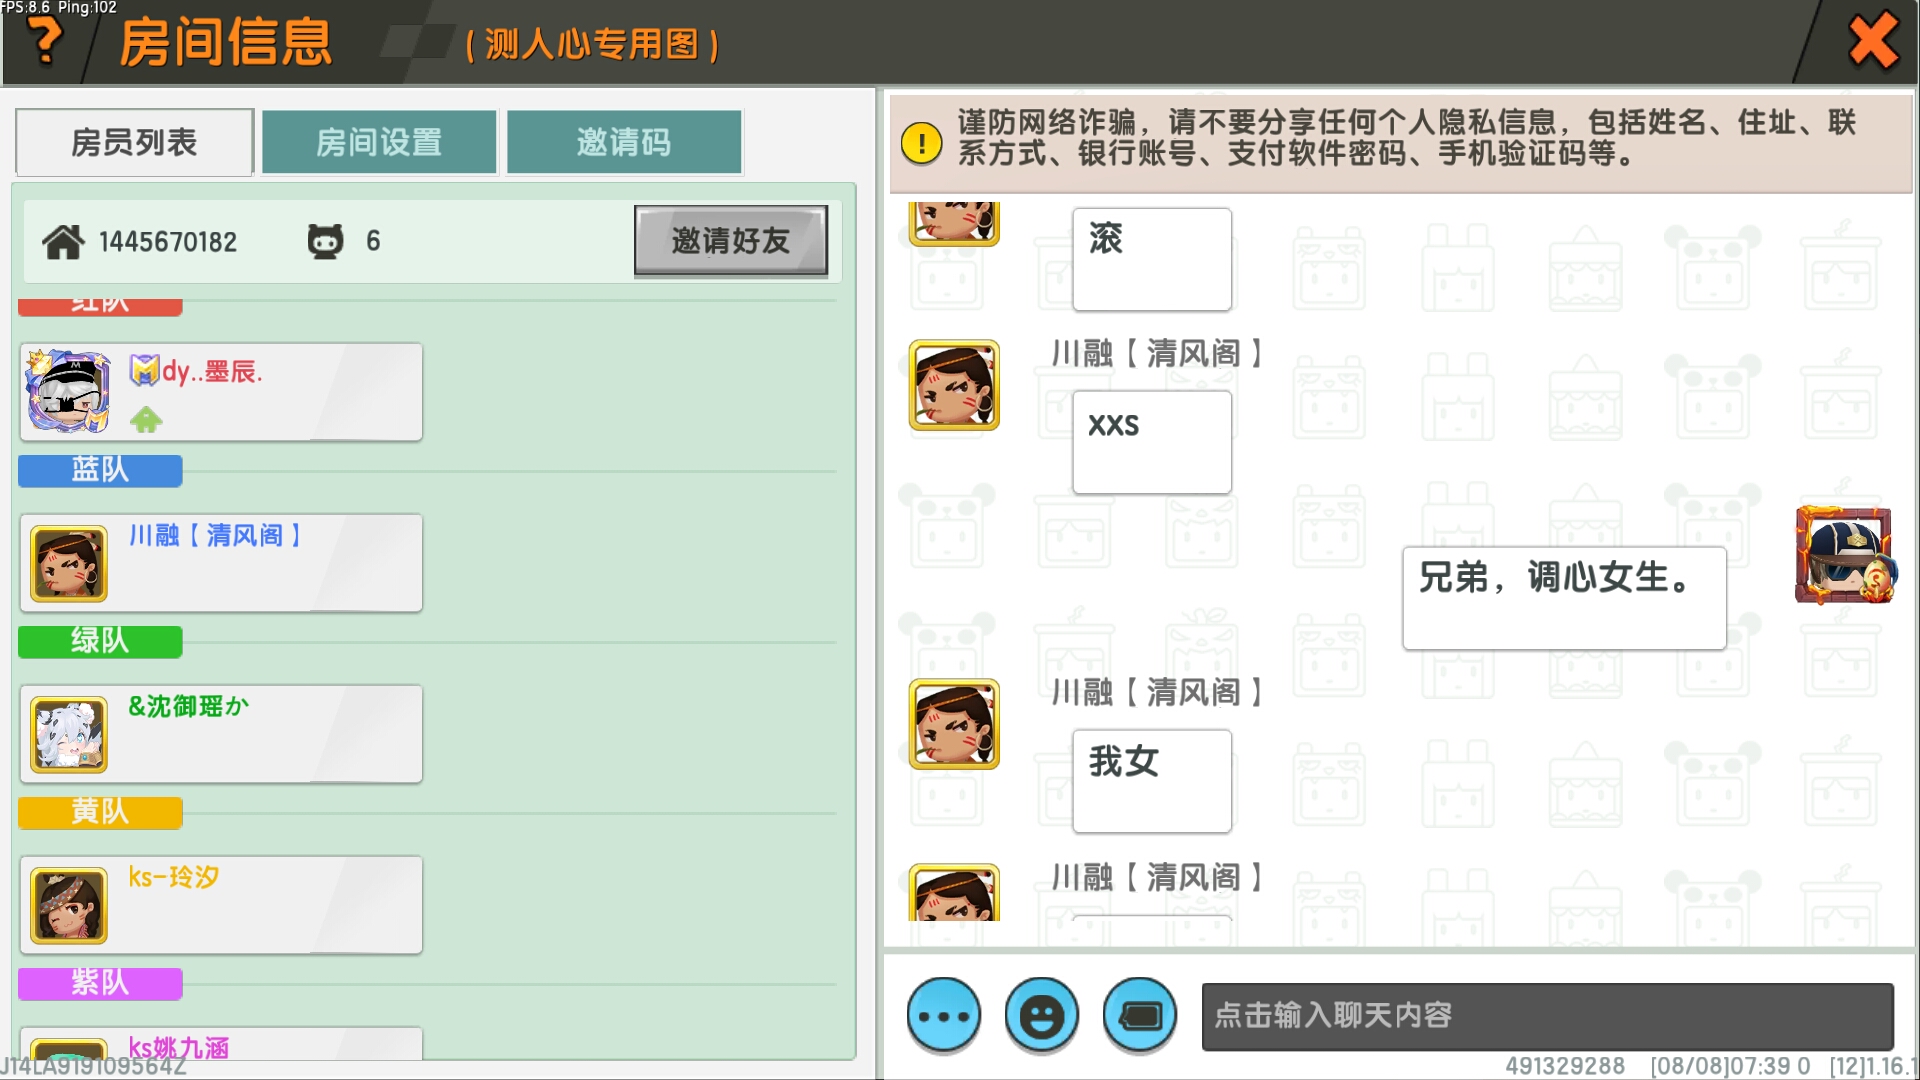Click the green house icon under dy..墨辰

click(x=146, y=420)
